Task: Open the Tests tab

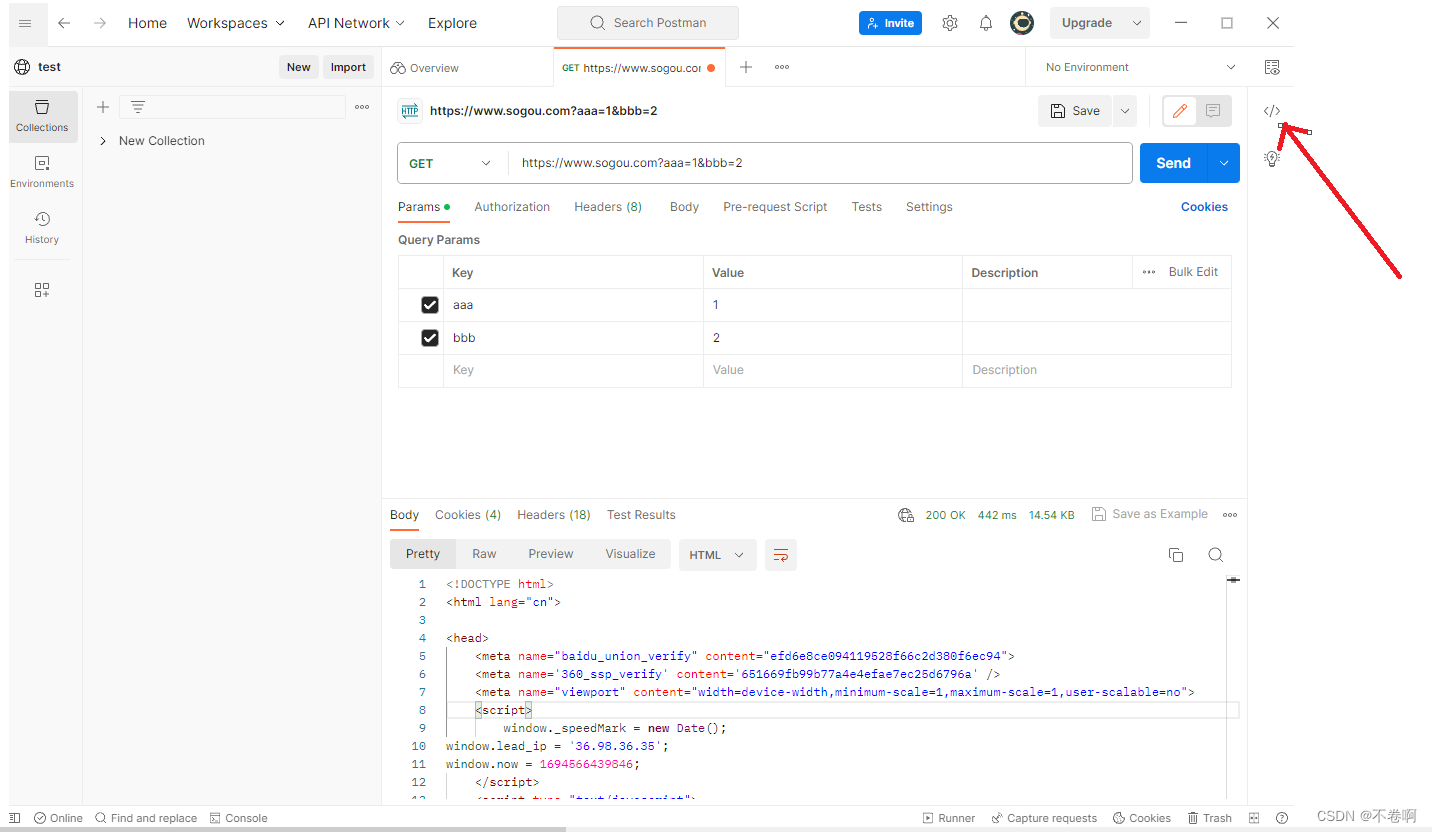Action: coord(867,207)
